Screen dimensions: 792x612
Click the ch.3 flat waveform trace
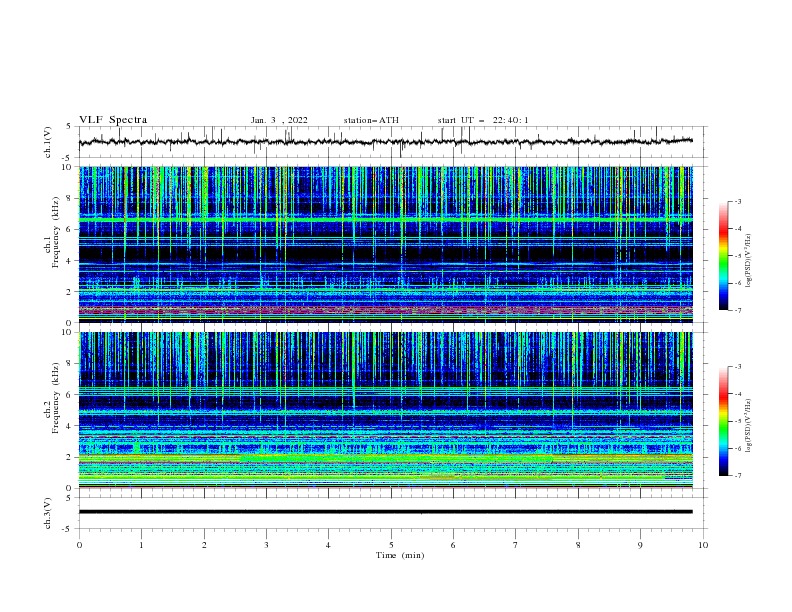pos(386,512)
